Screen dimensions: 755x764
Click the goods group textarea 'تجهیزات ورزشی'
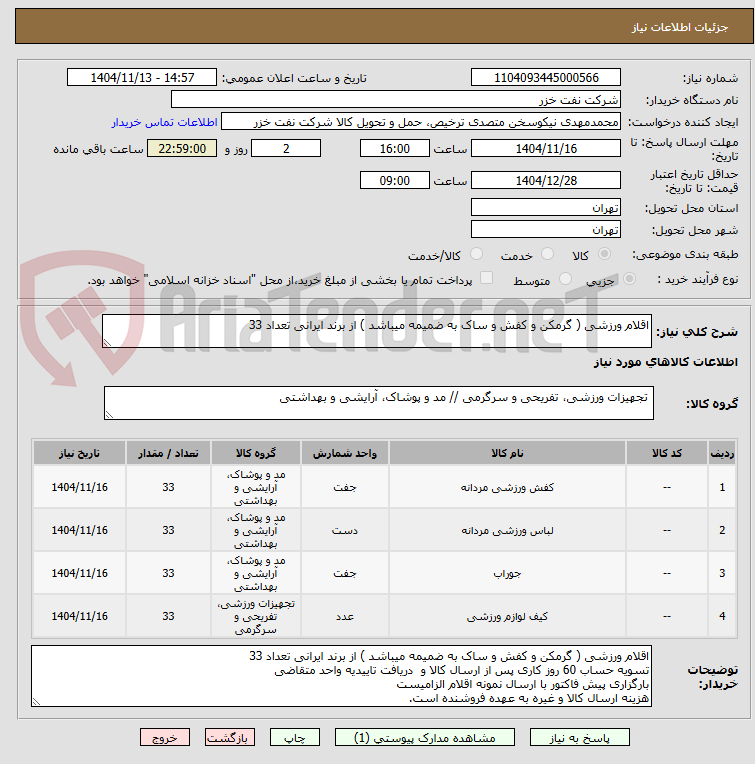click(378, 403)
